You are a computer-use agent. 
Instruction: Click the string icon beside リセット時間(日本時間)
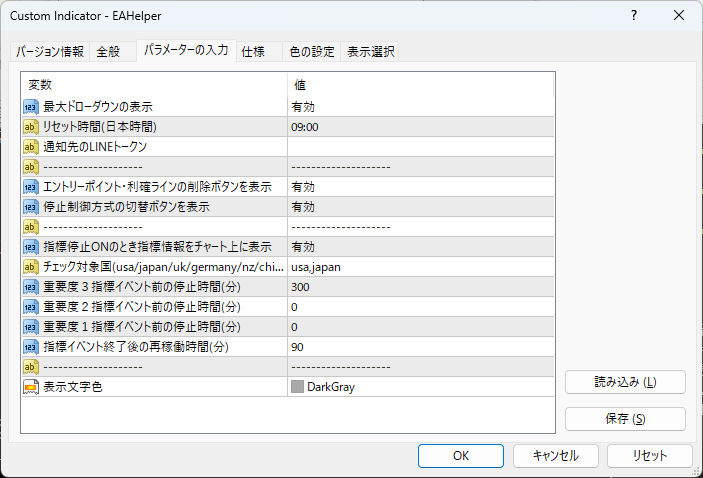click(31, 126)
